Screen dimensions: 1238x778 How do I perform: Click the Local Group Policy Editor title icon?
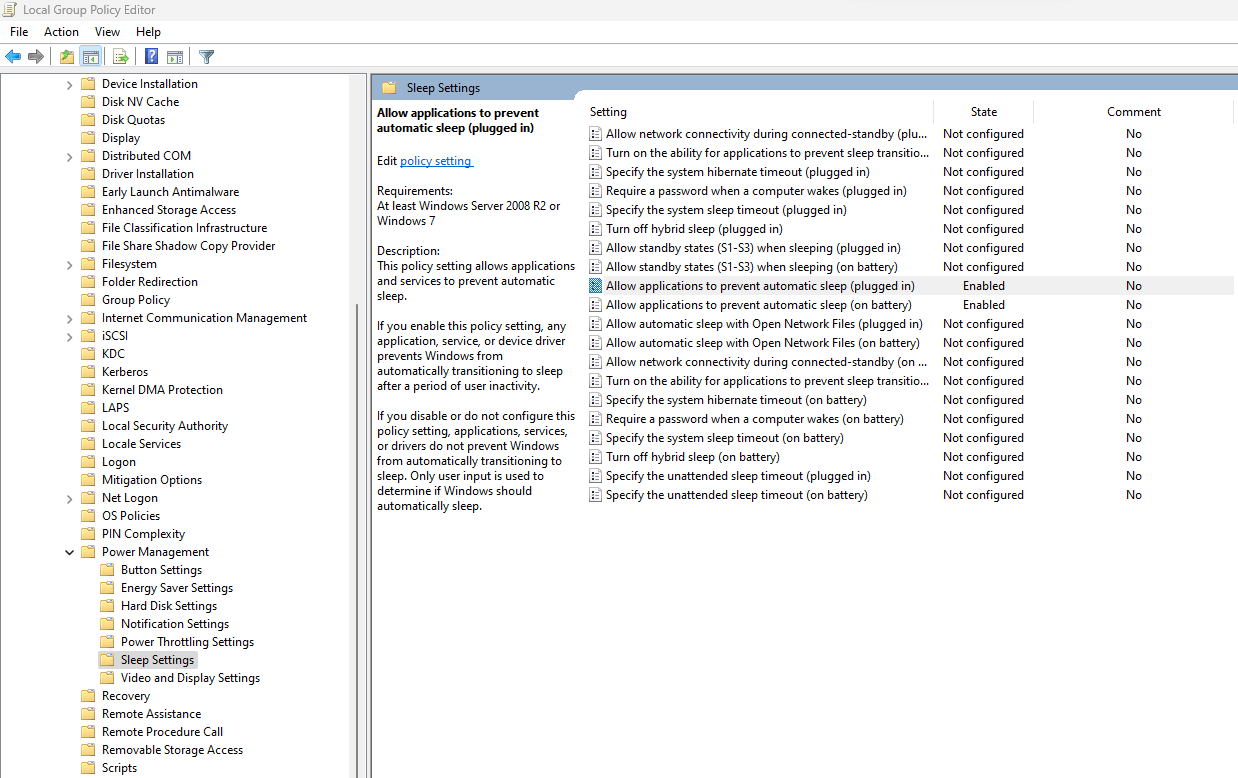tap(11, 10)
